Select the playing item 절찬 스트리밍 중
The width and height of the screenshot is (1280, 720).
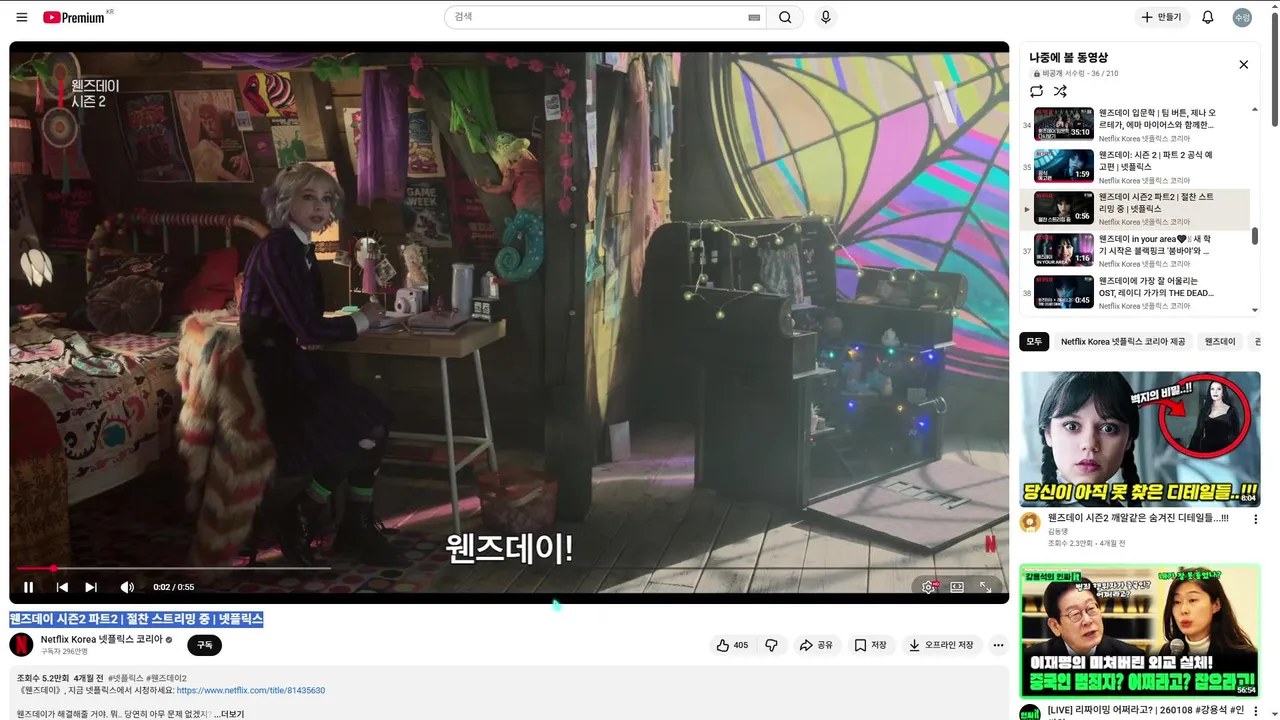(x=1135, y=208)
